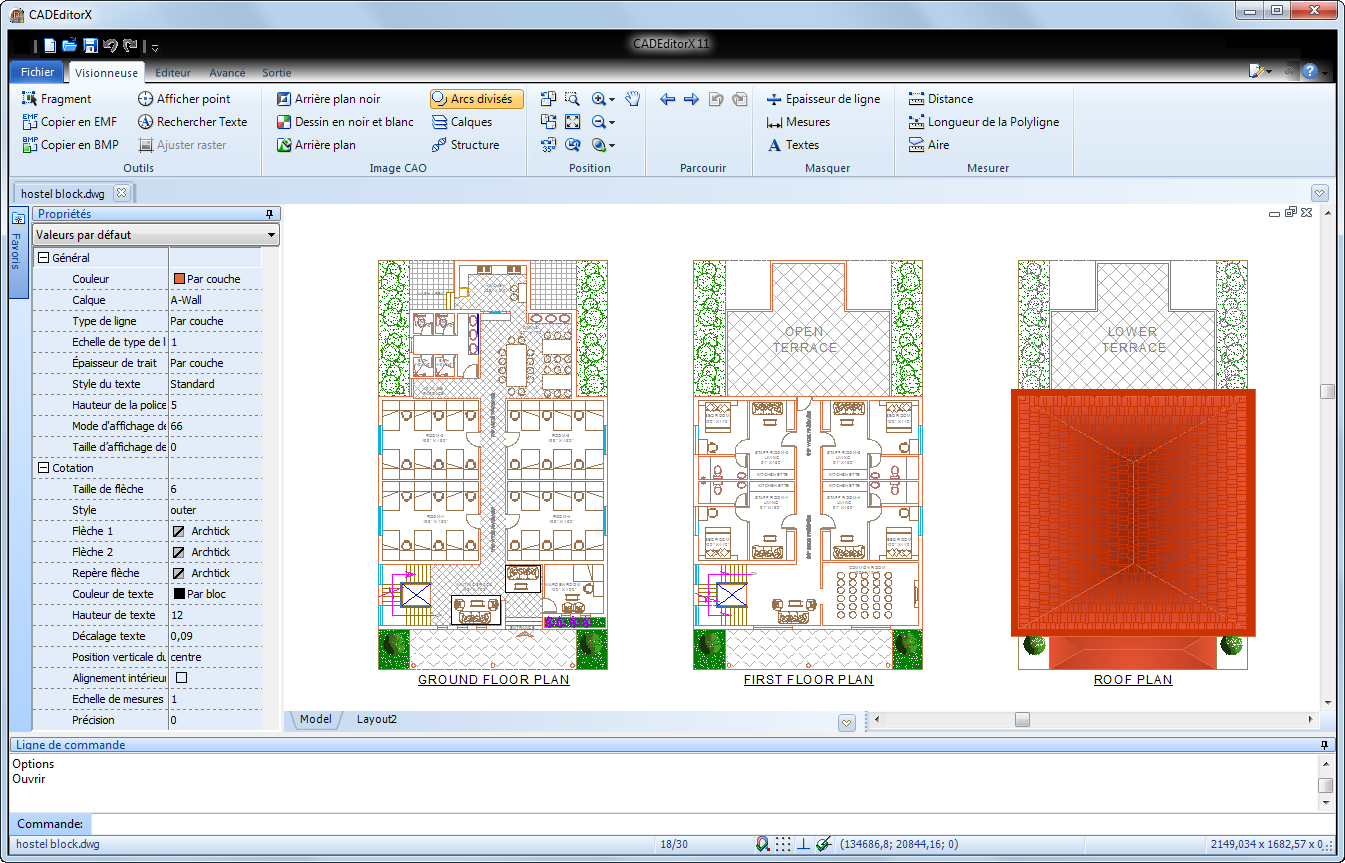
Task: Click Rechercher Texte button
Action: [192, 122]
